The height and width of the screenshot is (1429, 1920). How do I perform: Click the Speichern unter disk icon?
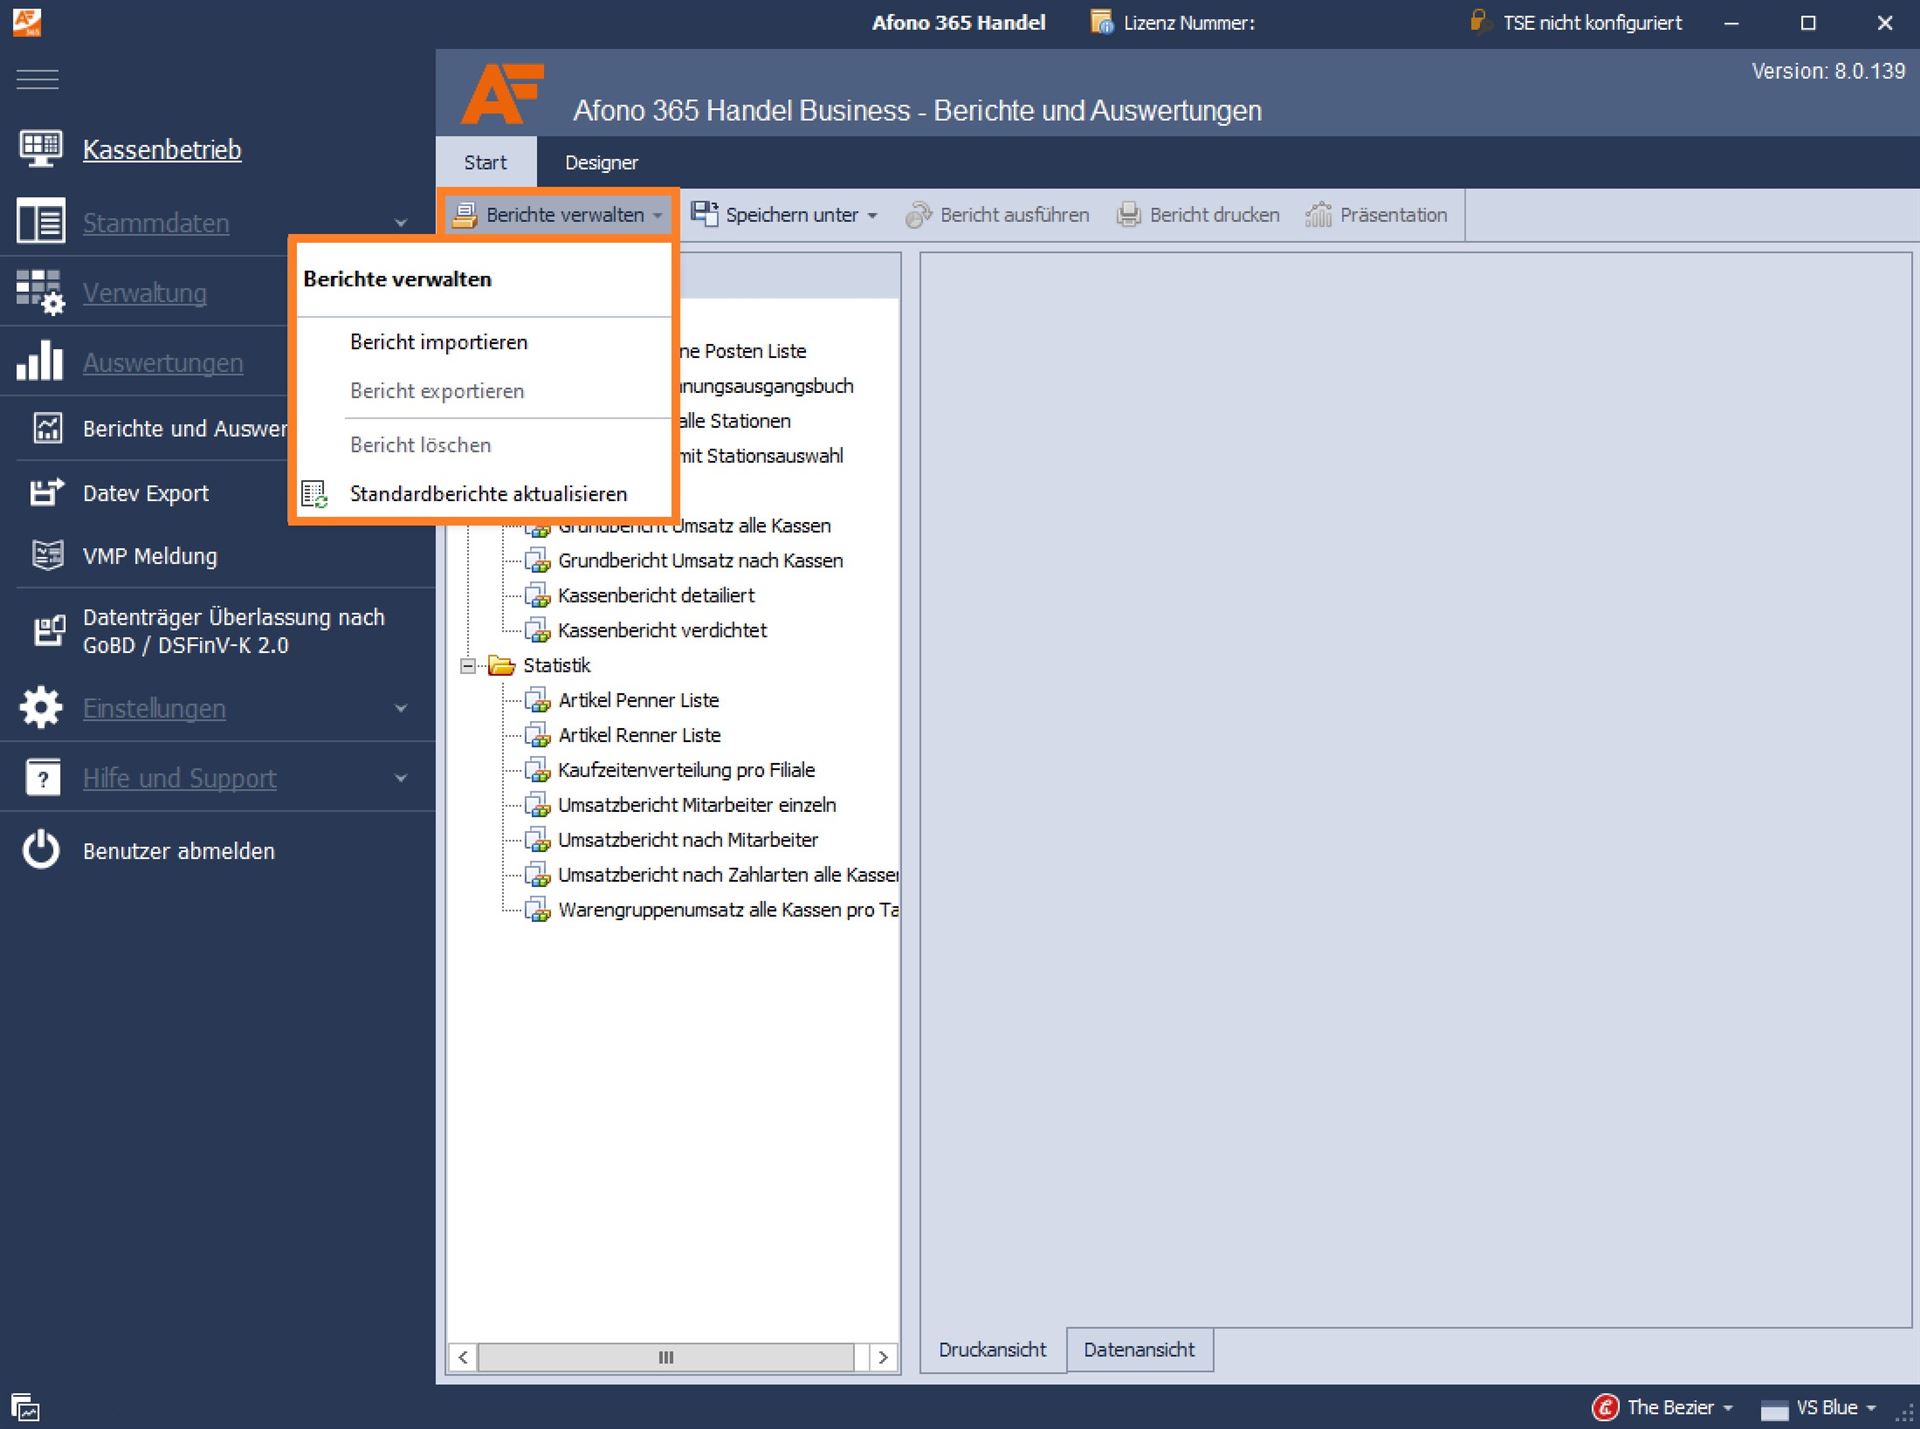click(x=704, y=214)
